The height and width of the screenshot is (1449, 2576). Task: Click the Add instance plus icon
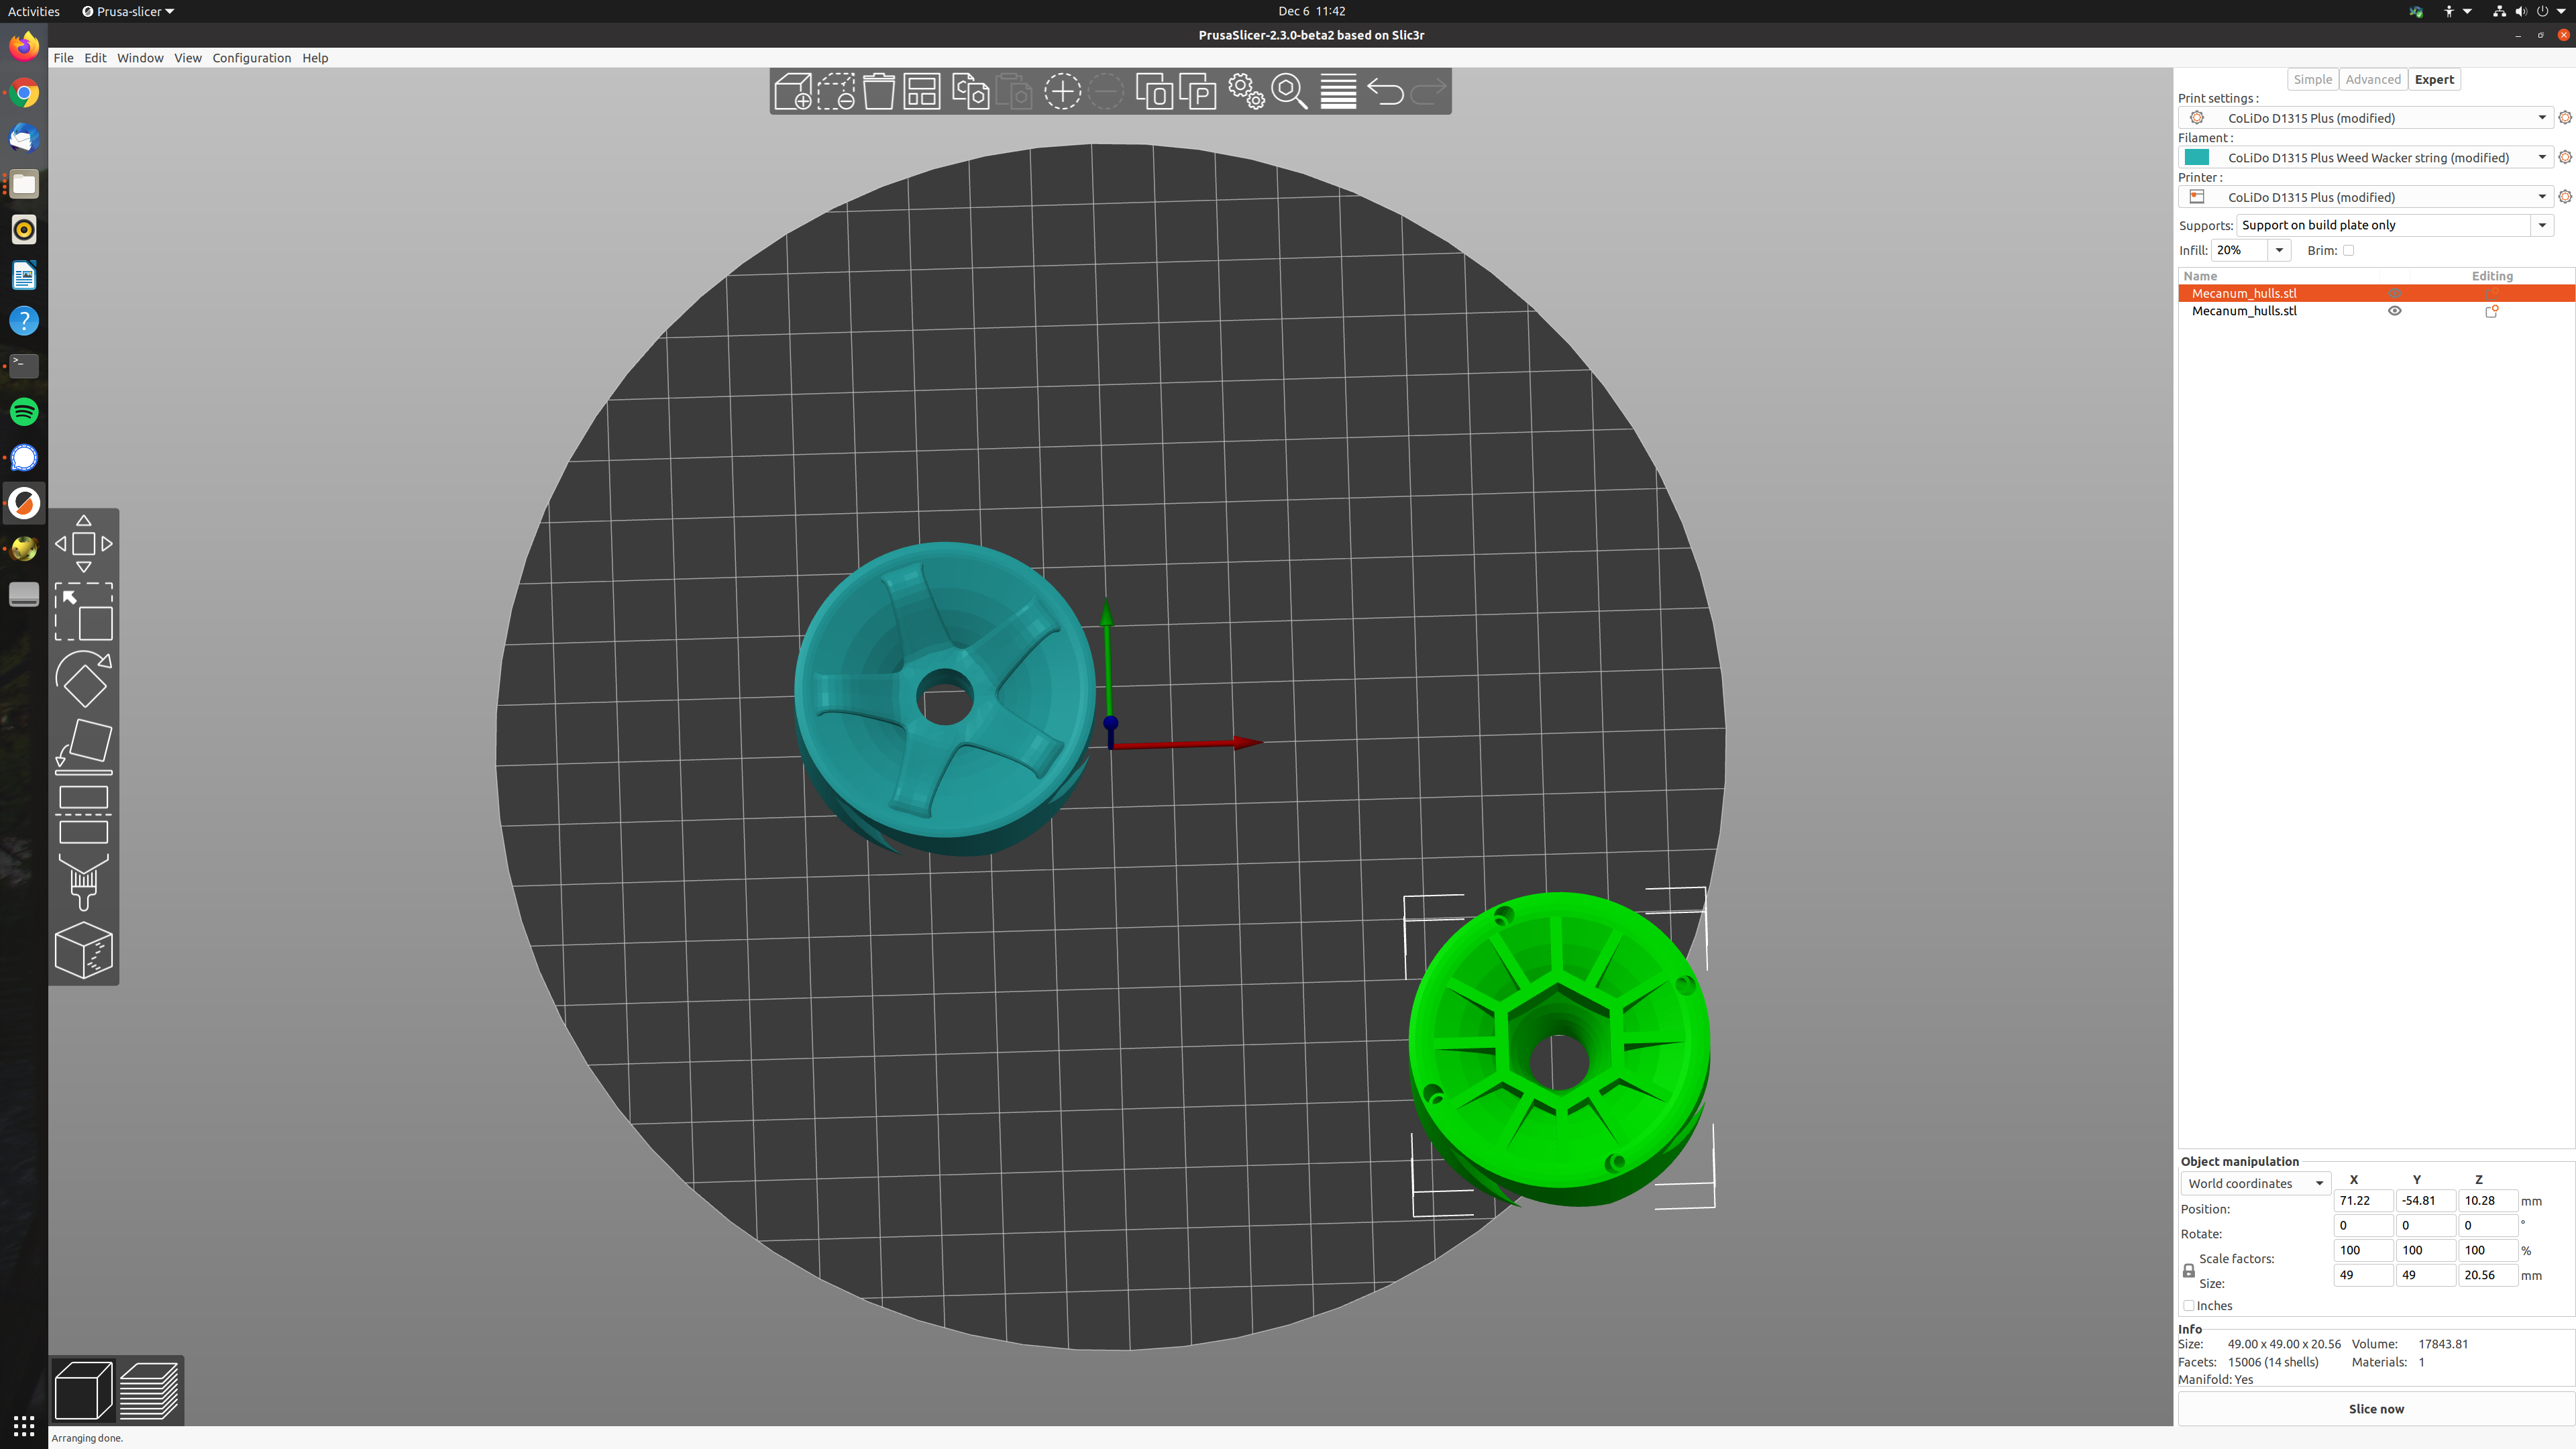tap(1062, 92)
